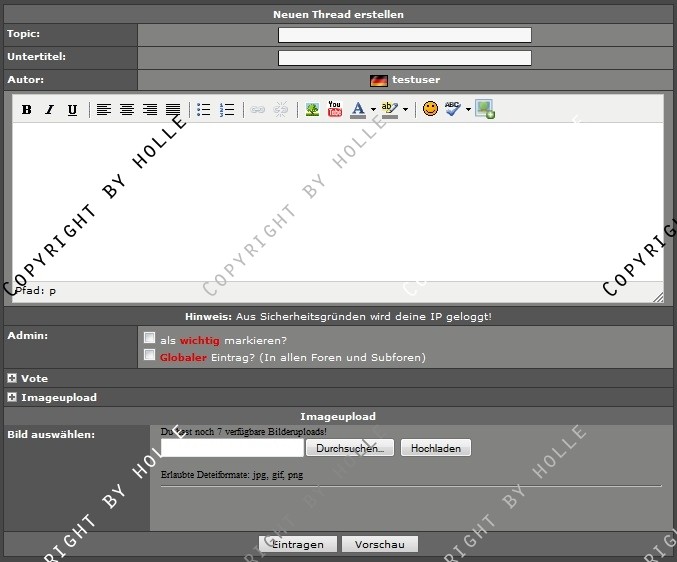Viewport: 677px width, 562px height.
Task: Align text right
Action: pyautogui.click(x=150, y=110)
